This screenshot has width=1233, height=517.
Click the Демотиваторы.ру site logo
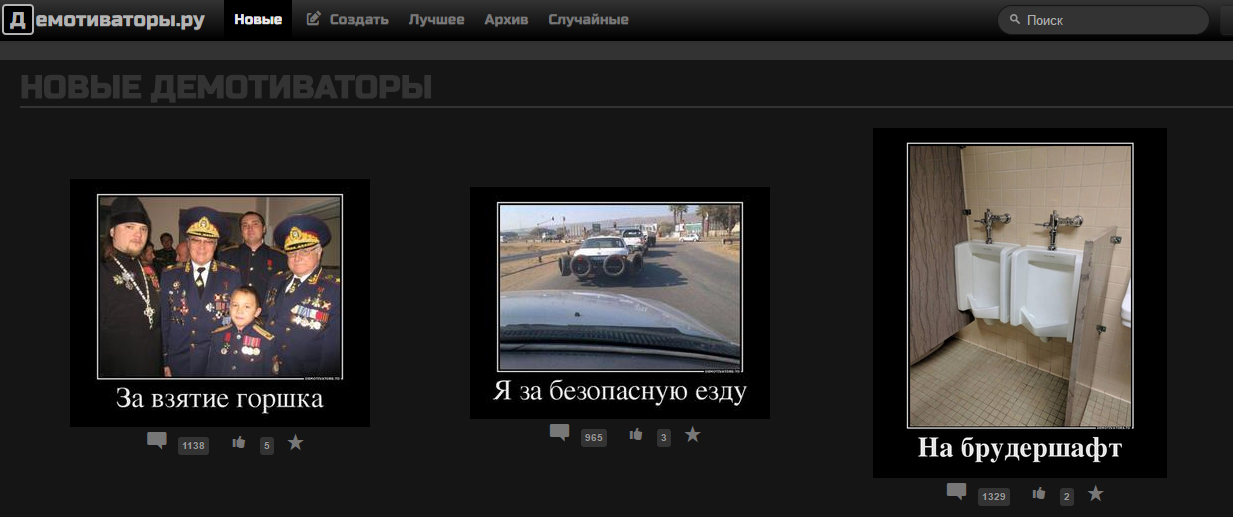point(104,19)
